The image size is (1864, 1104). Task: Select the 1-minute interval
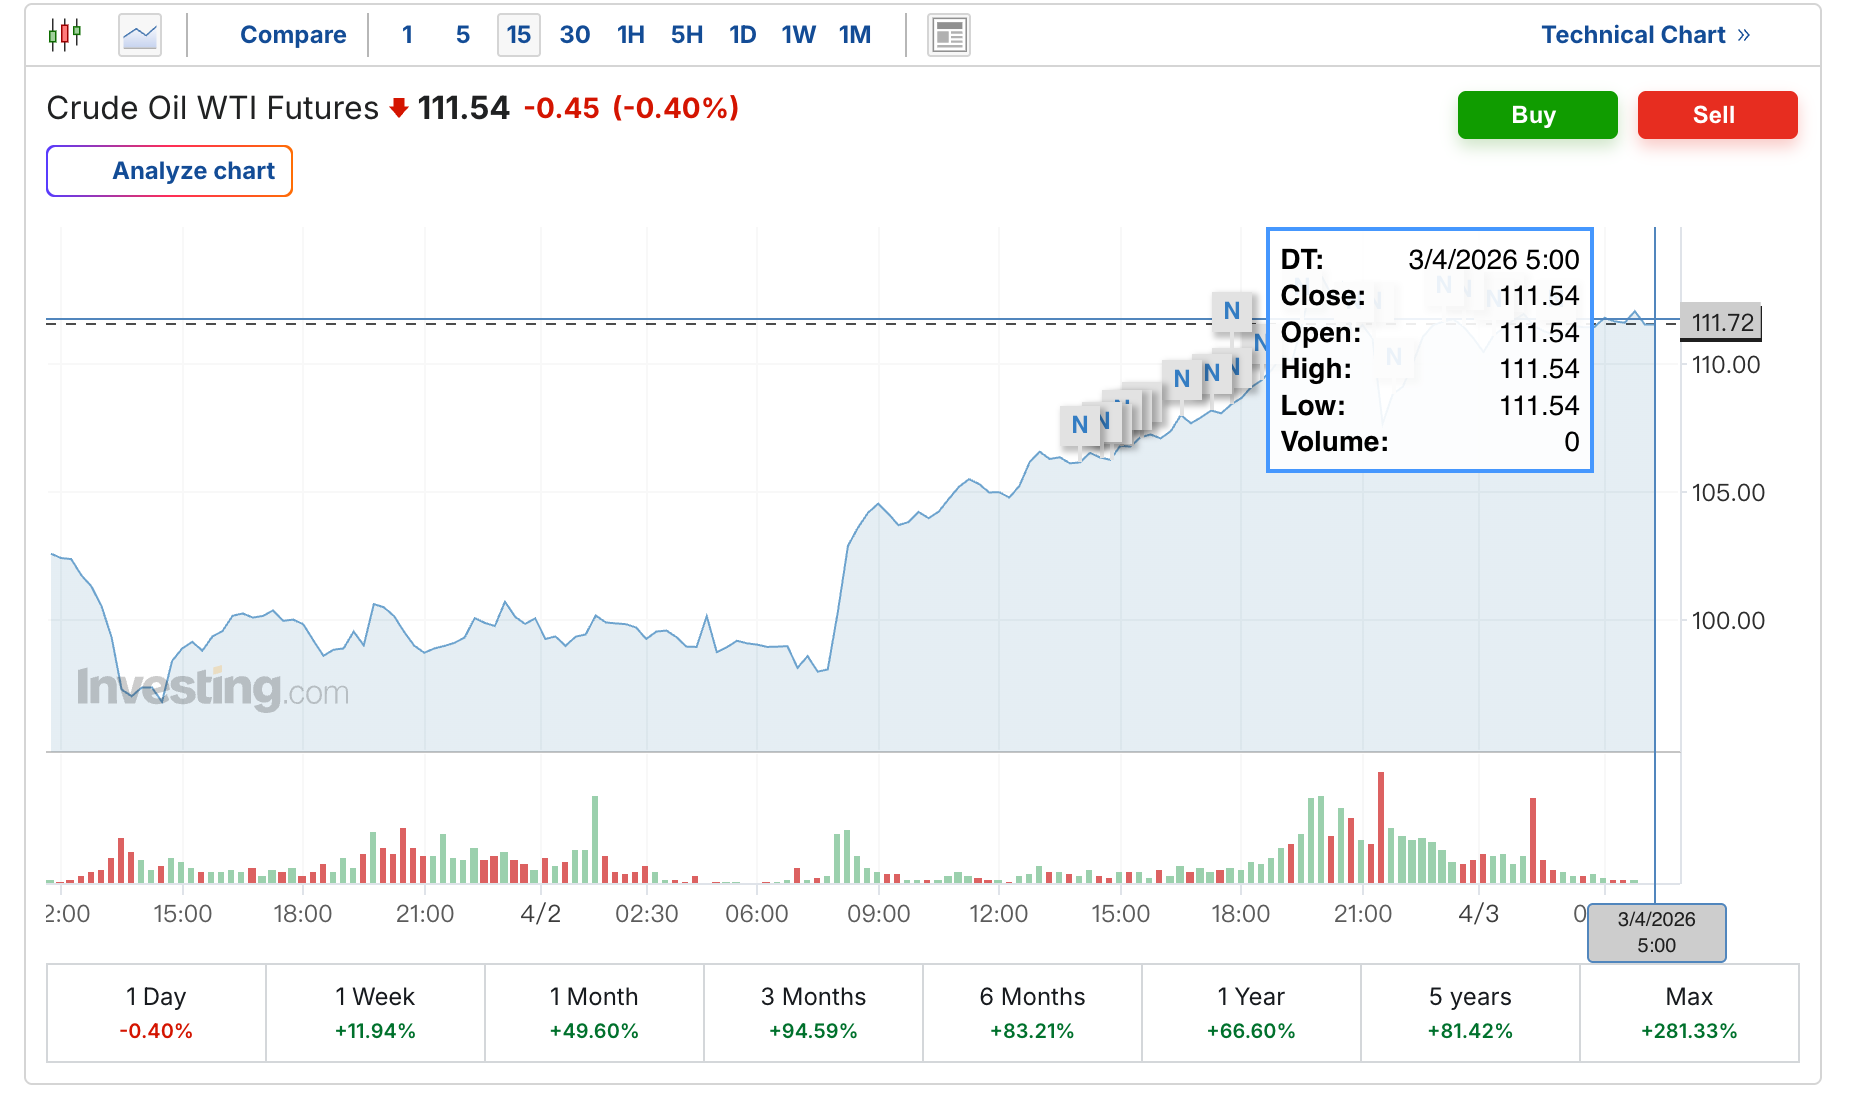tap(407, 35)
